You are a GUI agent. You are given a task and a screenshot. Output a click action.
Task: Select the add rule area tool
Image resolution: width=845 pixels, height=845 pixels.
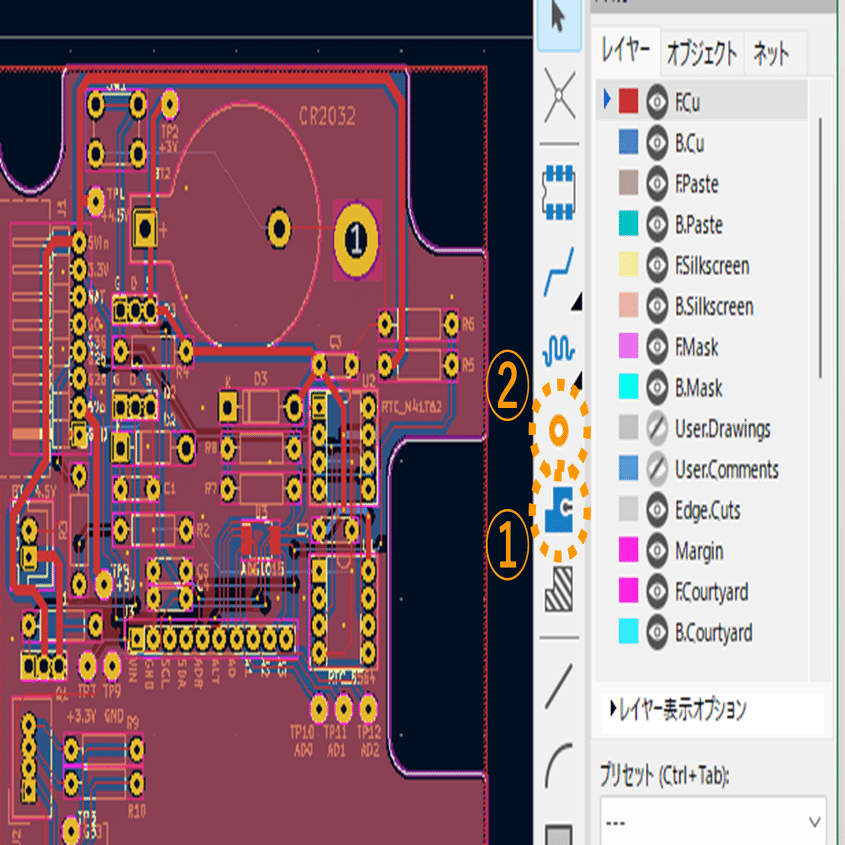[x=559, y=589]
